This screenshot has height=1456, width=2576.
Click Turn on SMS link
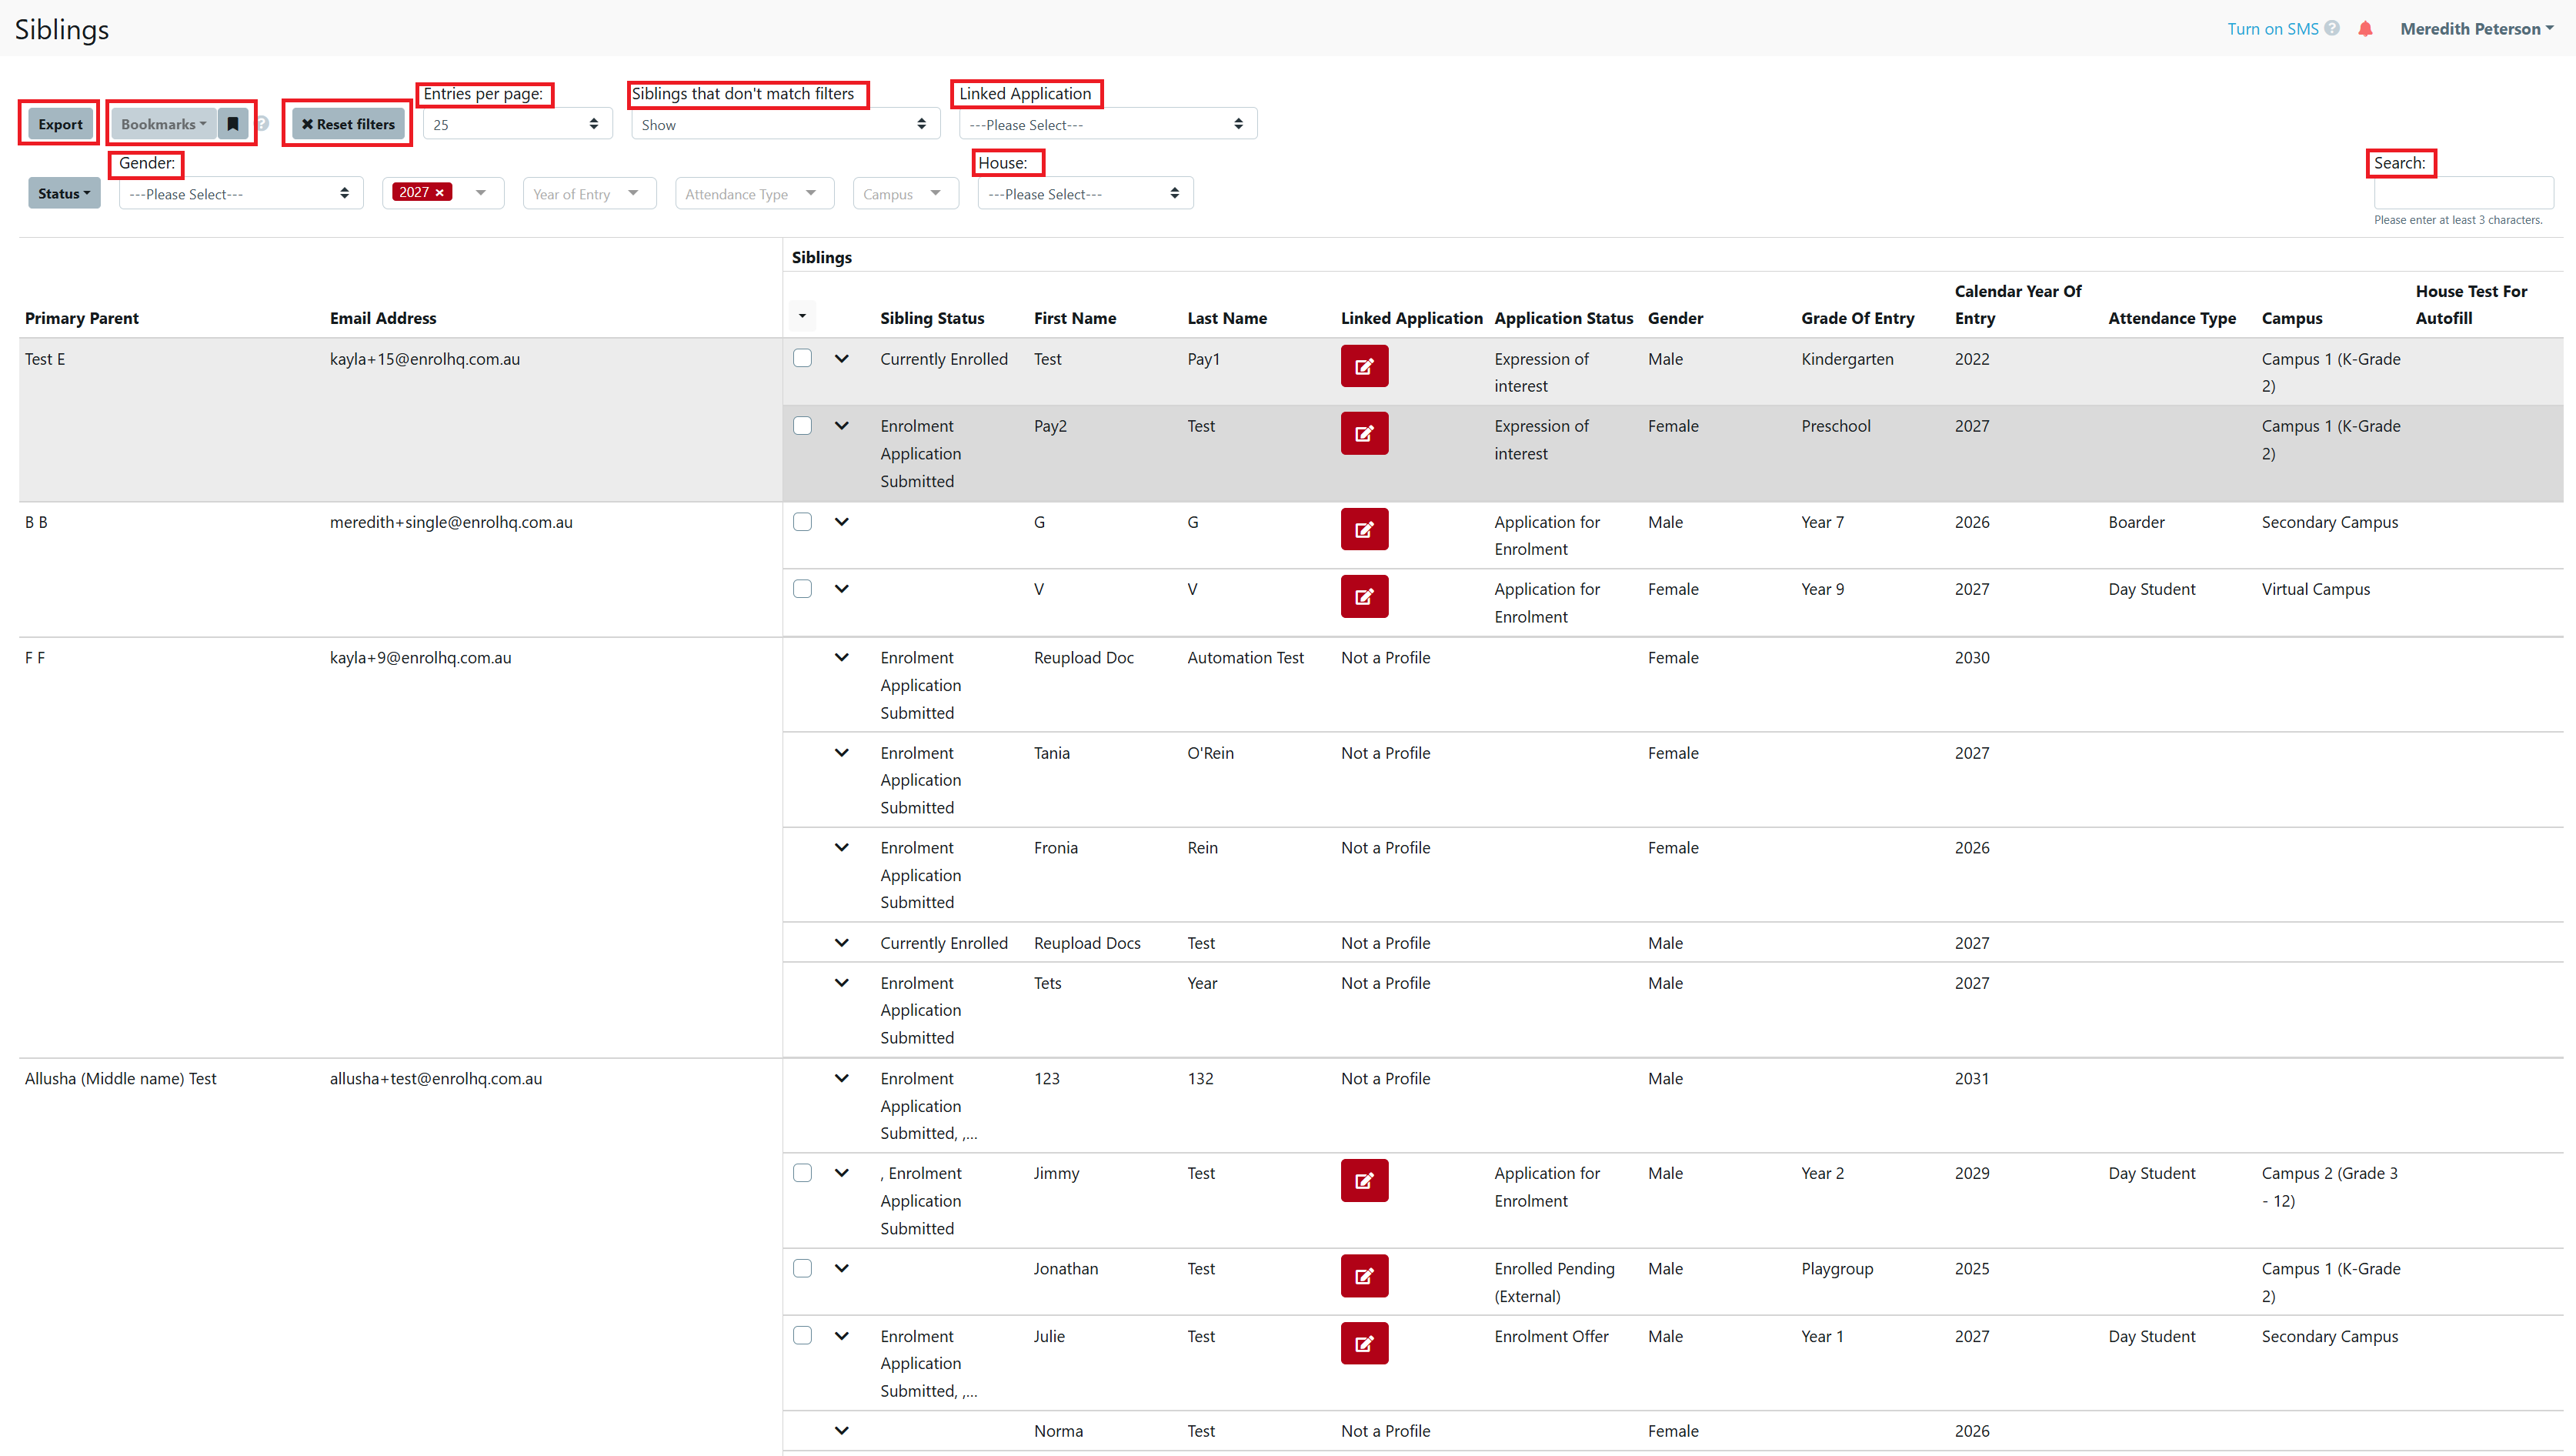coord(2272,29)
